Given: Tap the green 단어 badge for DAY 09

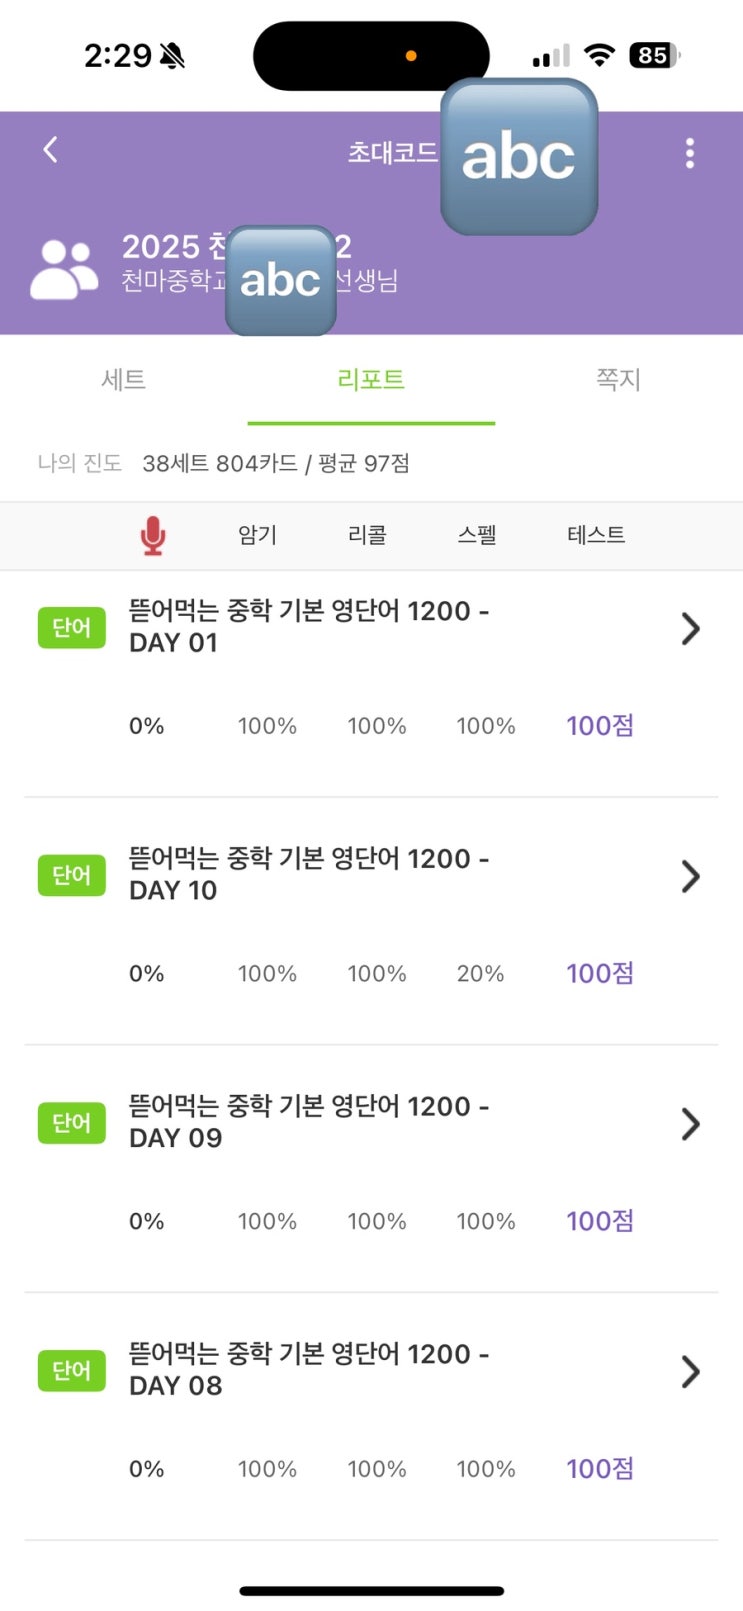Looking at the screenshot, I should [x=71, y=1123].
